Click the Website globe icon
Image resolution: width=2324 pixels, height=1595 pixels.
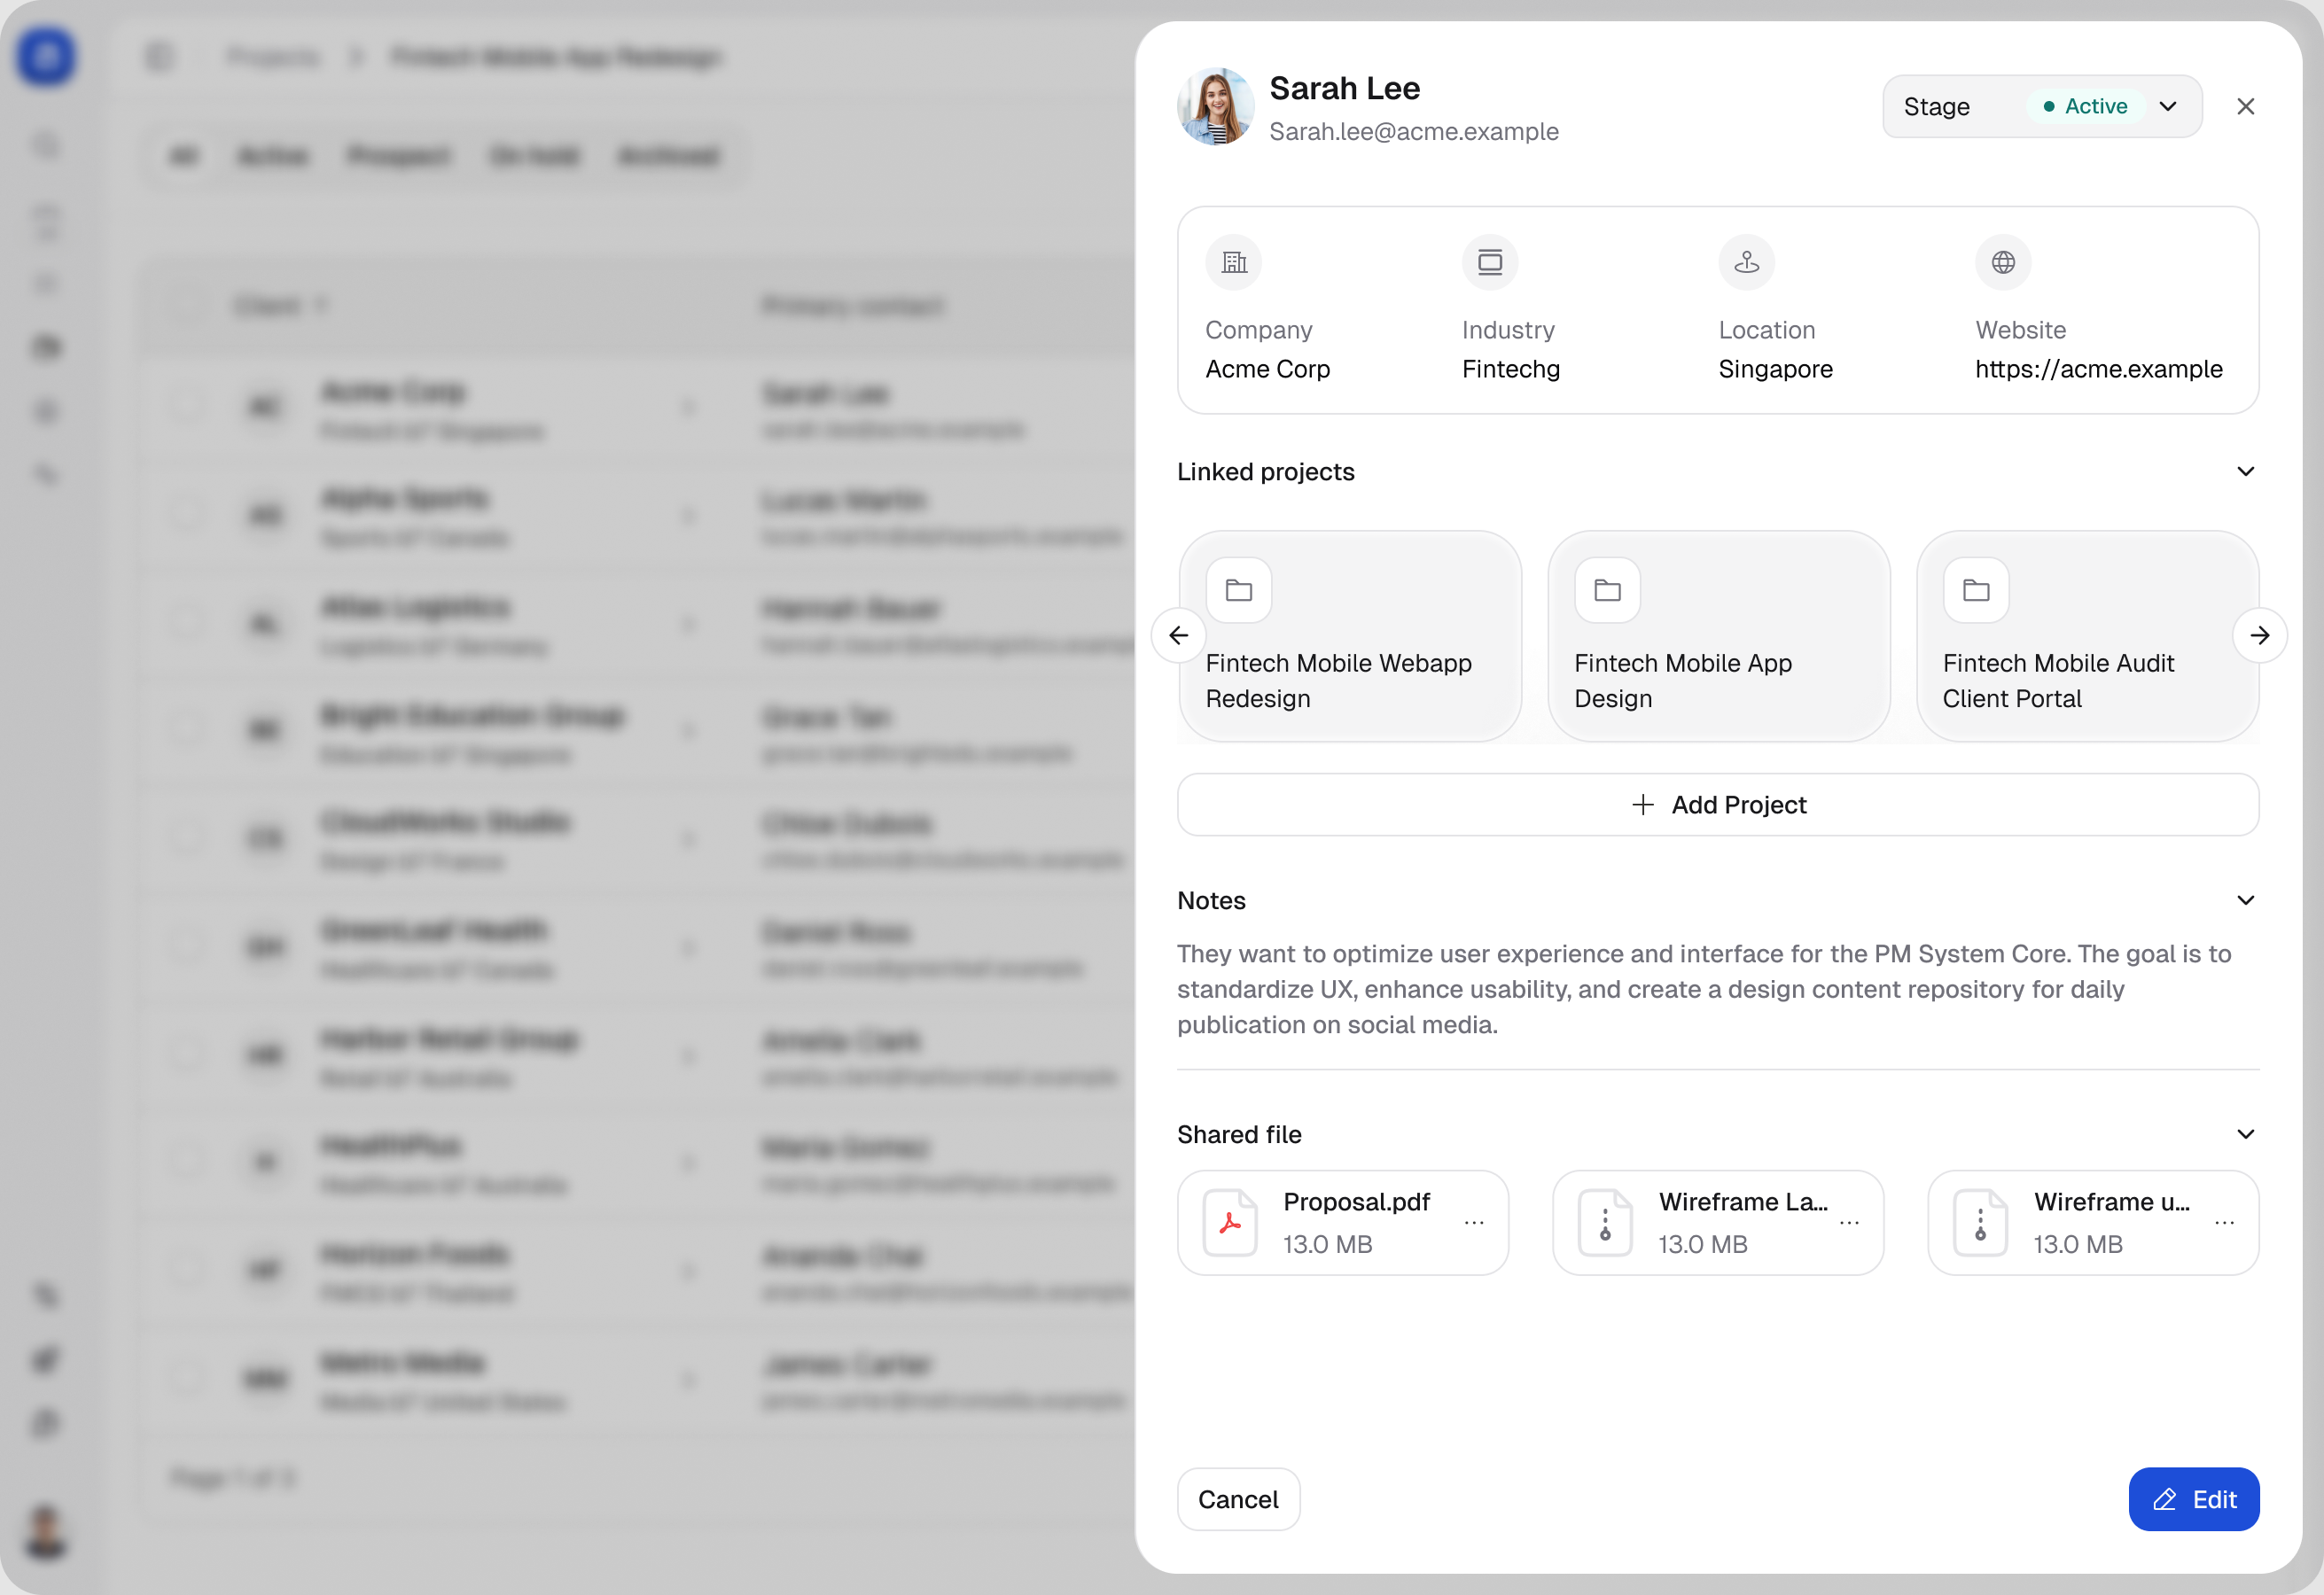point(2003,262)
